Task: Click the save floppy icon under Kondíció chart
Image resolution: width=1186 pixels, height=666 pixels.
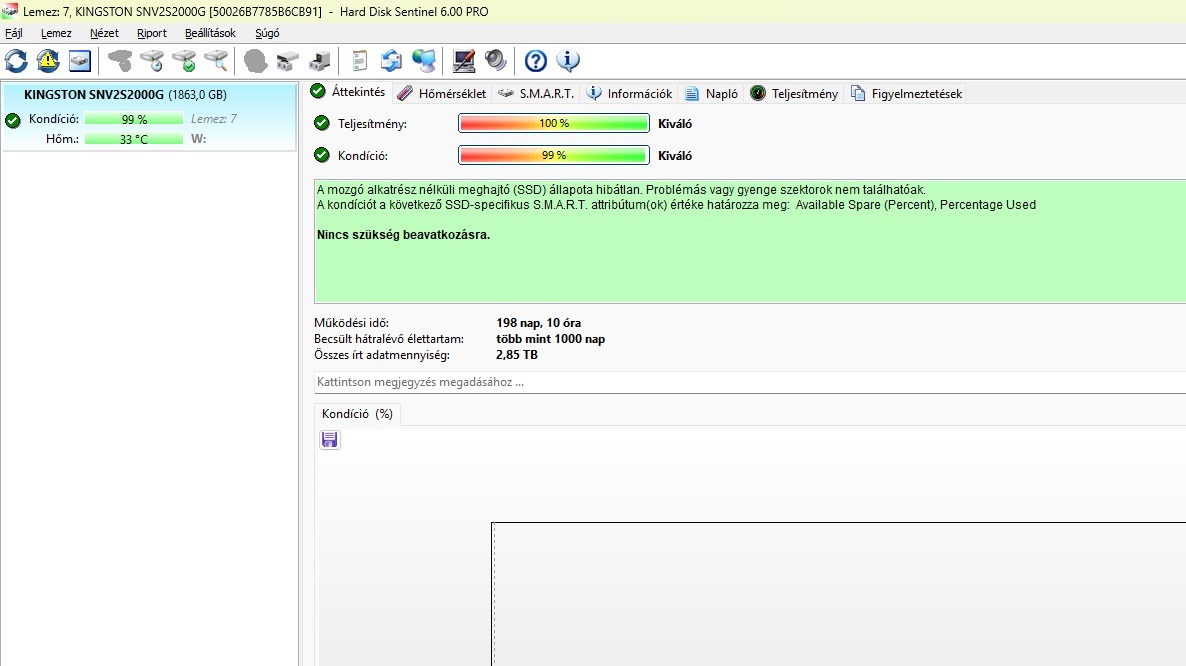Action: click(x=330, y=440)
